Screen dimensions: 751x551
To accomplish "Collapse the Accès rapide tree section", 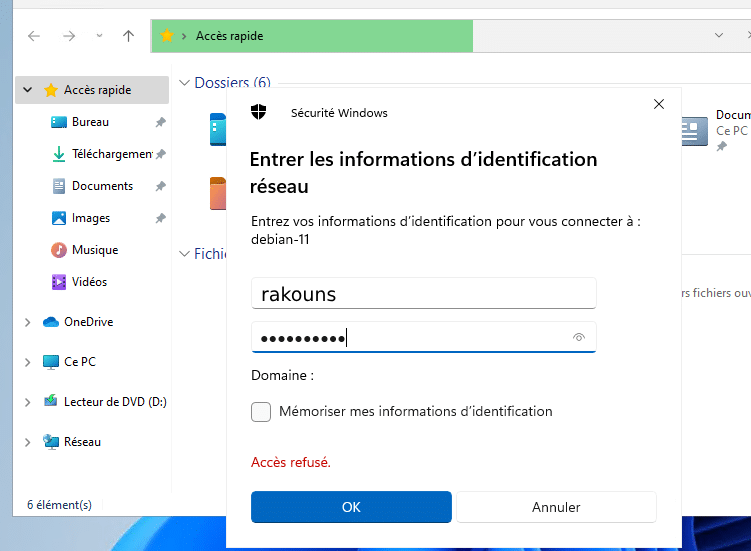I will pos(27,90).
